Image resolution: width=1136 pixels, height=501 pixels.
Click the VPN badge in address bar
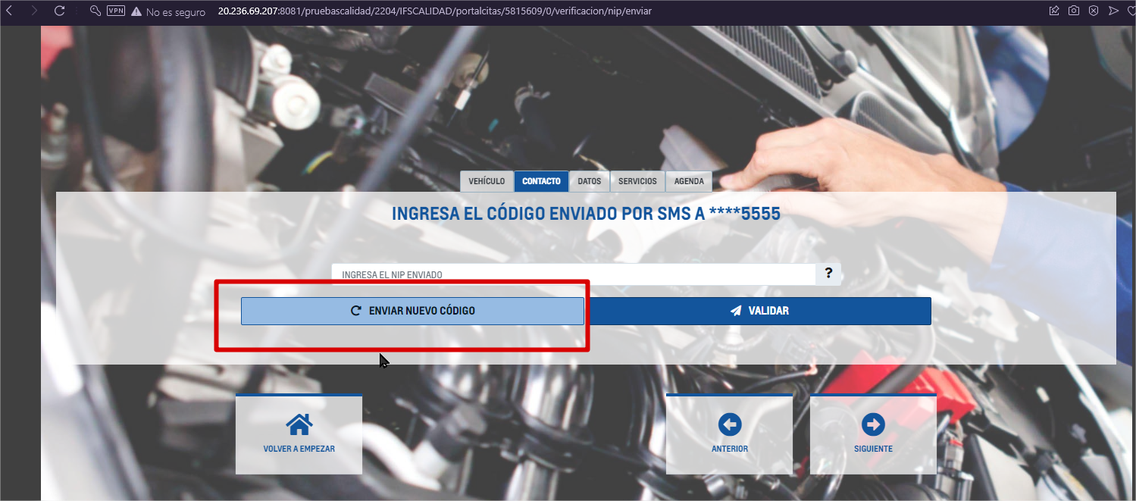[x=115, y=11]
